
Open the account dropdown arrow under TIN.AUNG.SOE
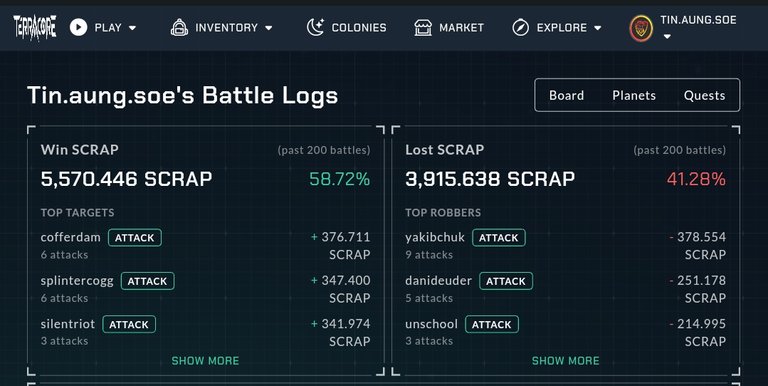[667, 36]
